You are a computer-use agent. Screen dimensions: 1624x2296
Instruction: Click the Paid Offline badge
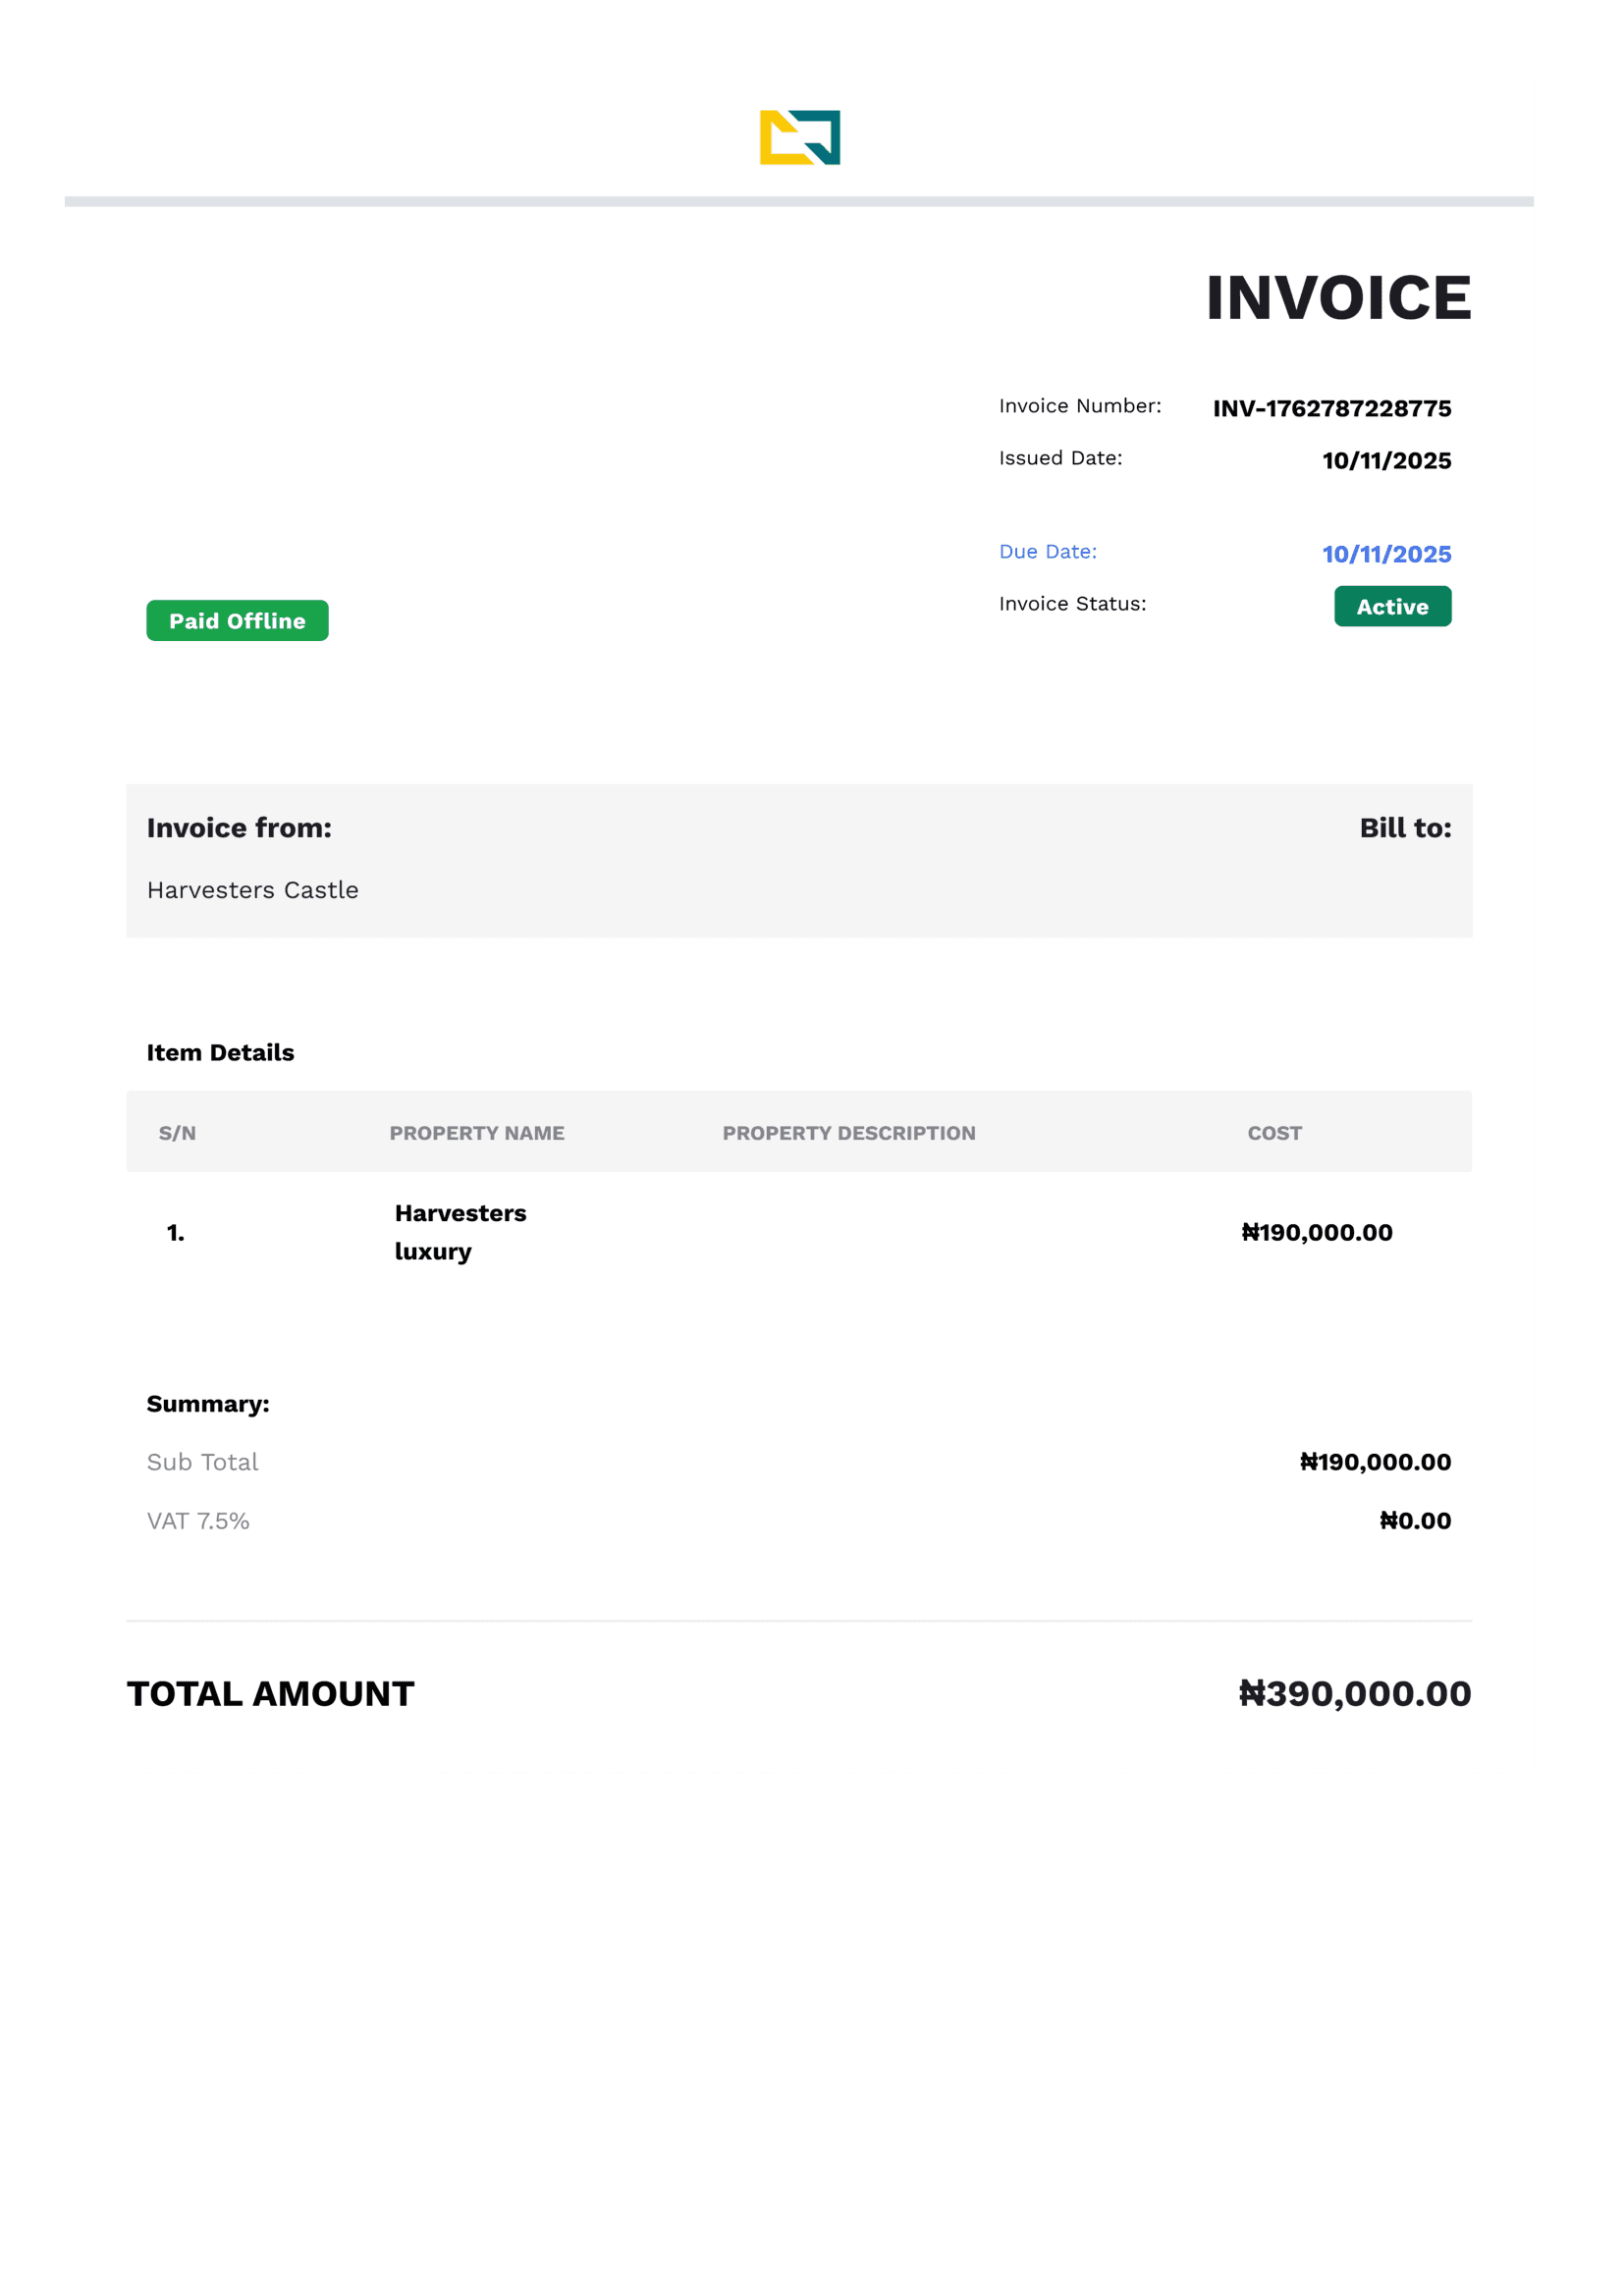tap(237, 621)
